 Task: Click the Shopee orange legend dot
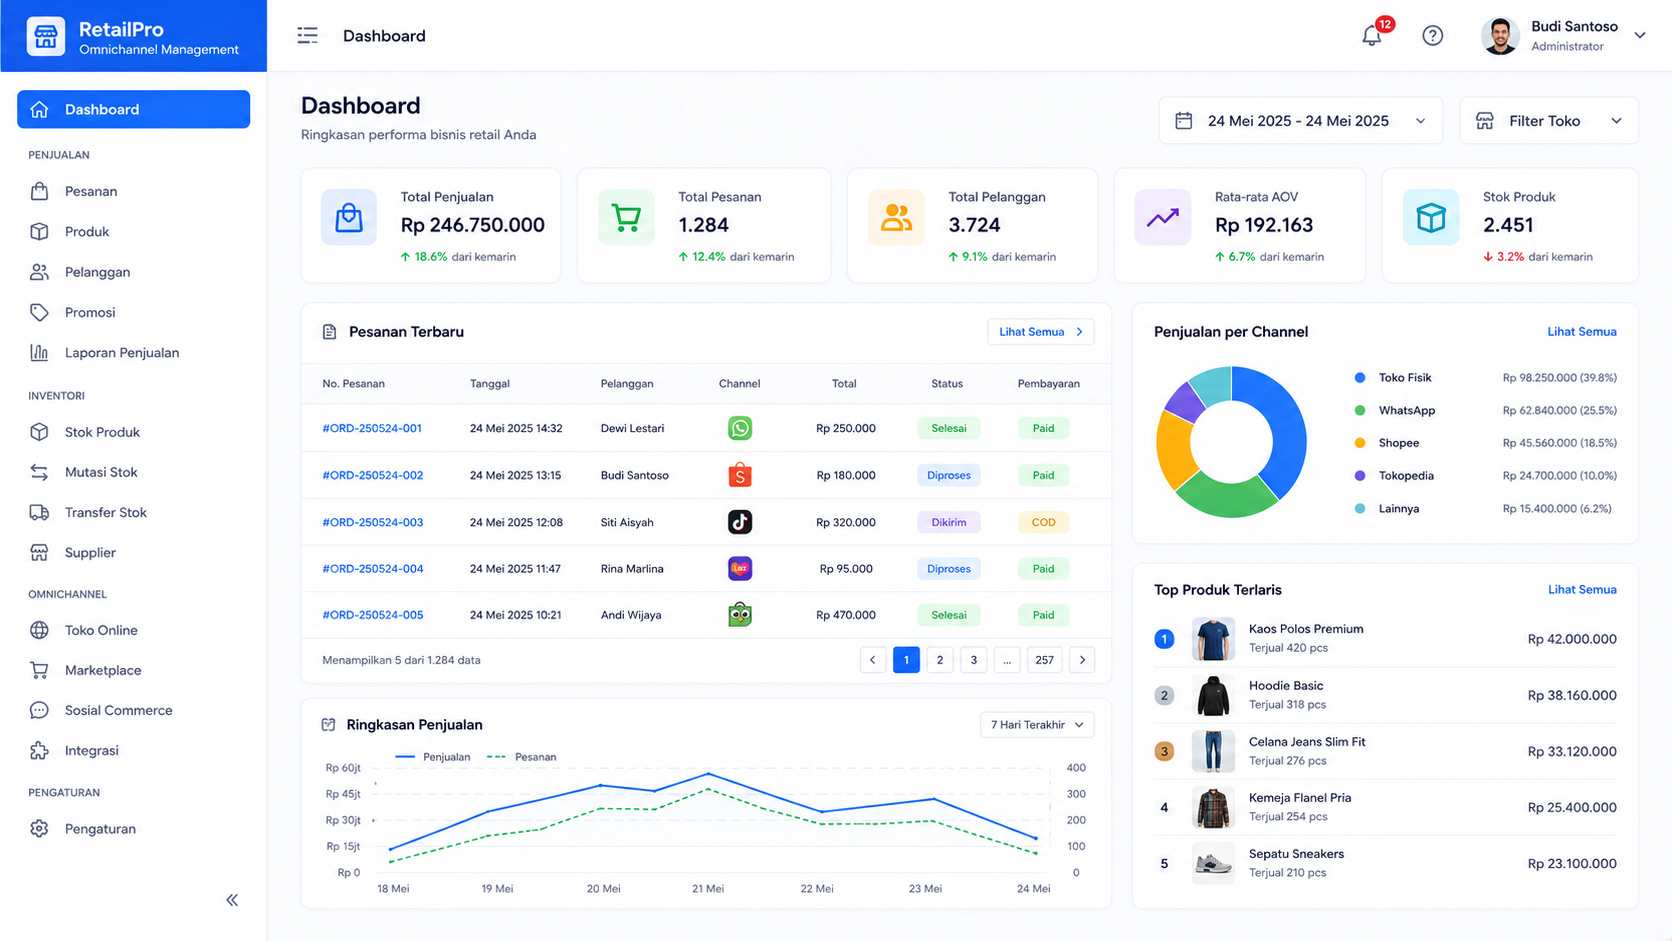click(1360, 443)
